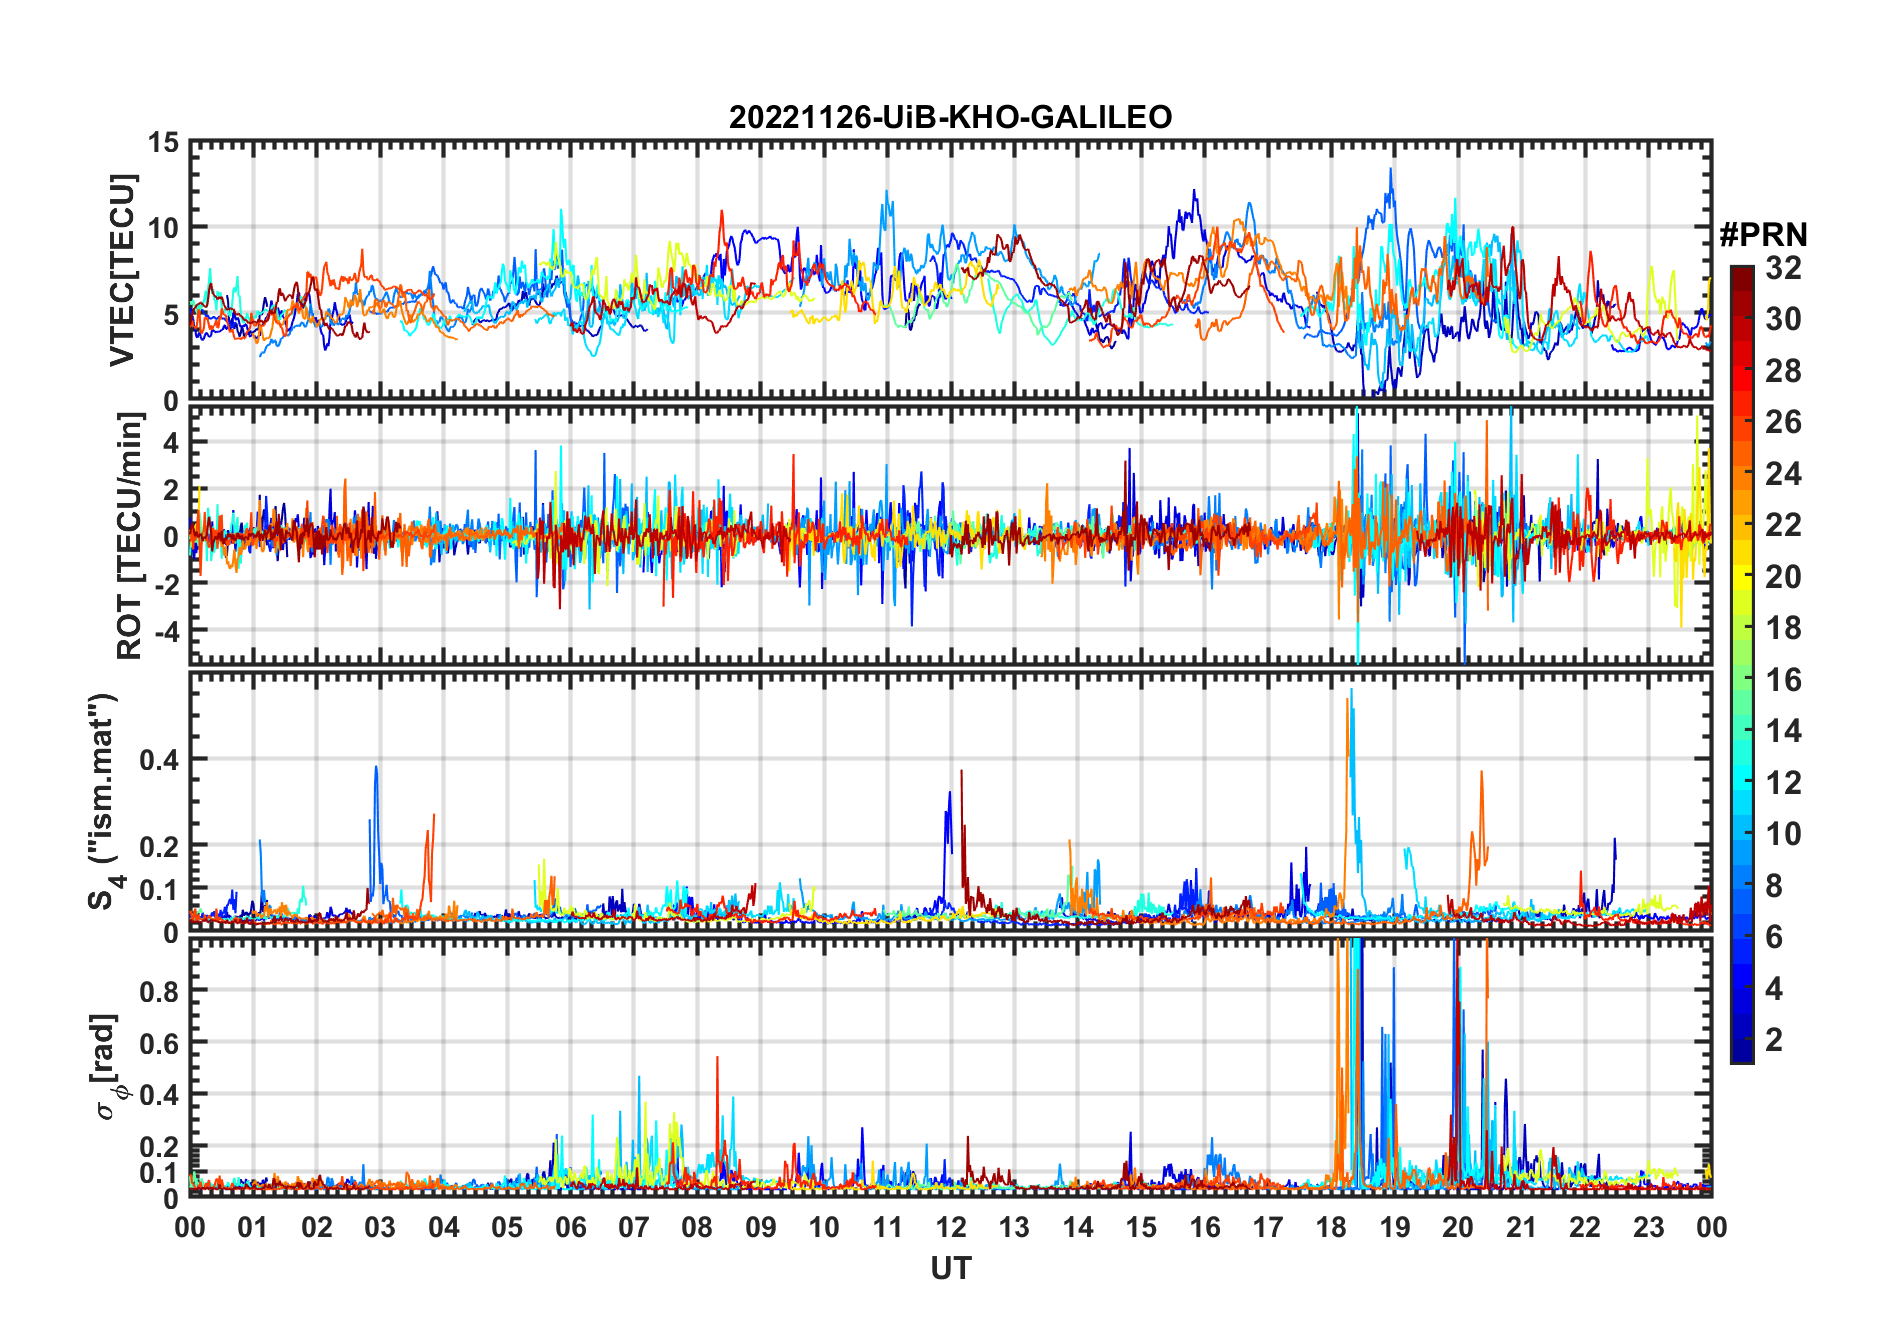Click x-axis hour tick 06

tap(570, 1227)
